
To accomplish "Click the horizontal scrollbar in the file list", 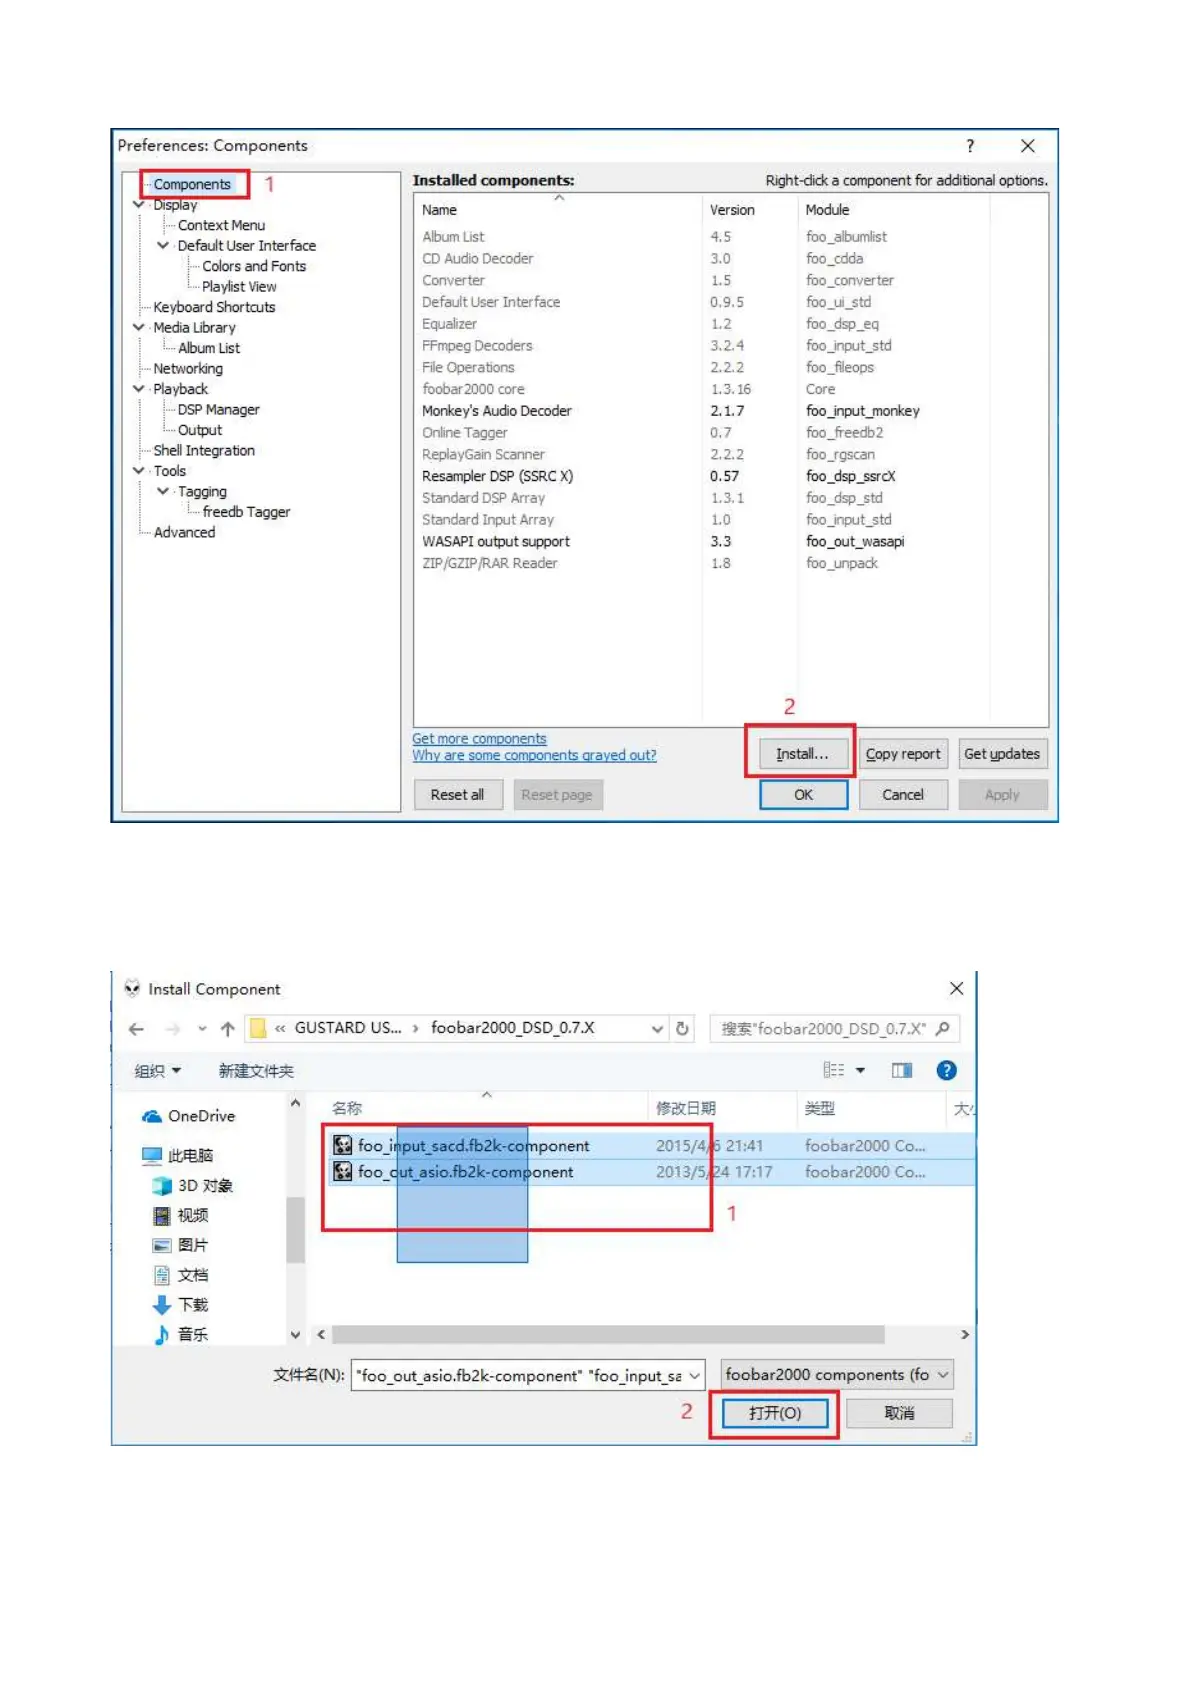I will coord(608,1334).
